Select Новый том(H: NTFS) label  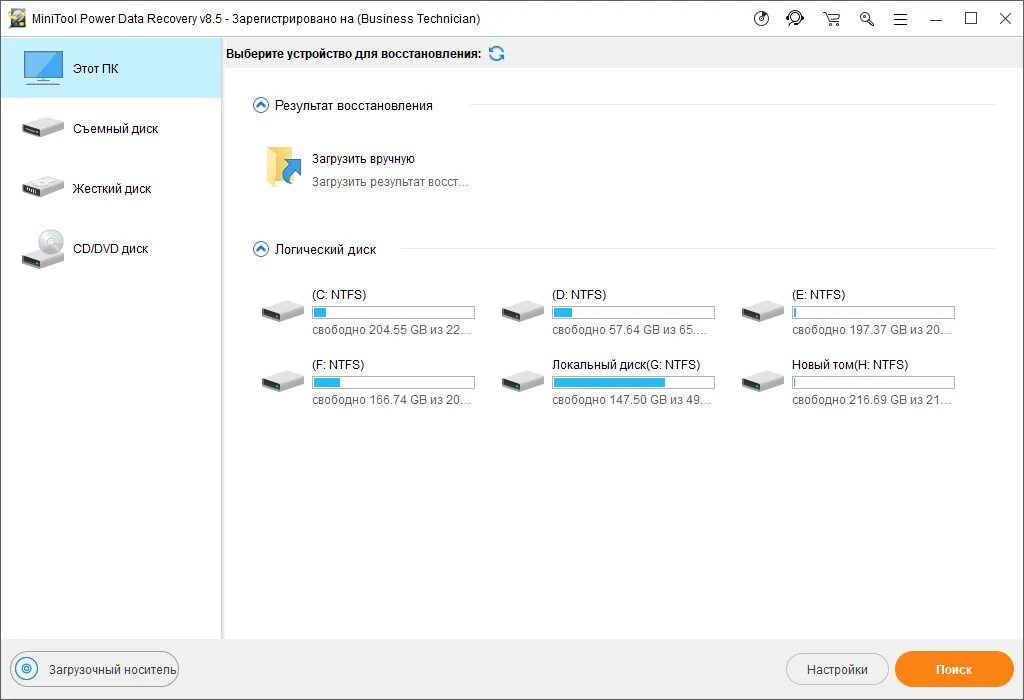(850, 364)
